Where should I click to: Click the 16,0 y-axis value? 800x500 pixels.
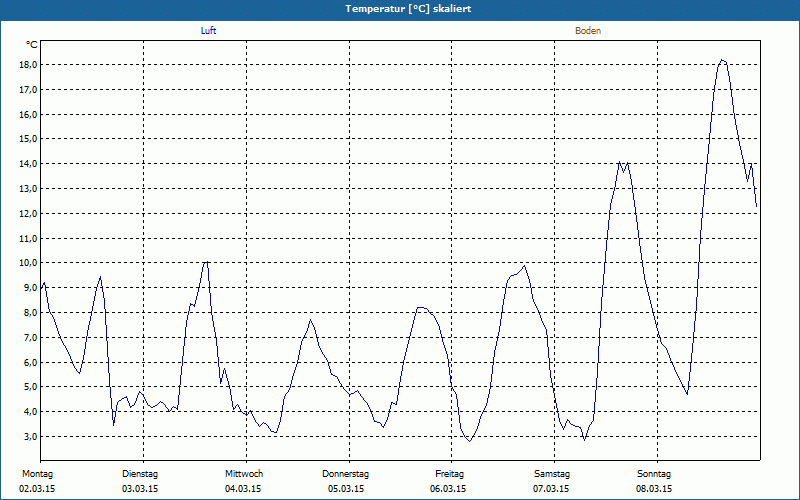tap(29, 114)
